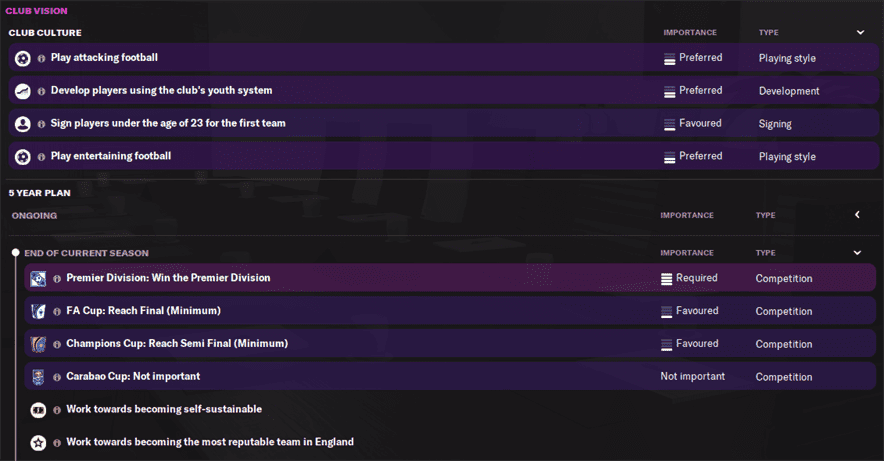The width and height of the screenshot is (884, 461).
Task: Open the Champions Cup Reach Semi Final objective
Action: [x=177, y=344]
